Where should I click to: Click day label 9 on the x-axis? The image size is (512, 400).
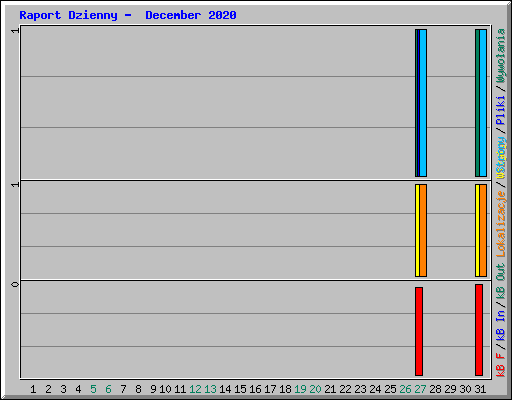point(153,389)
